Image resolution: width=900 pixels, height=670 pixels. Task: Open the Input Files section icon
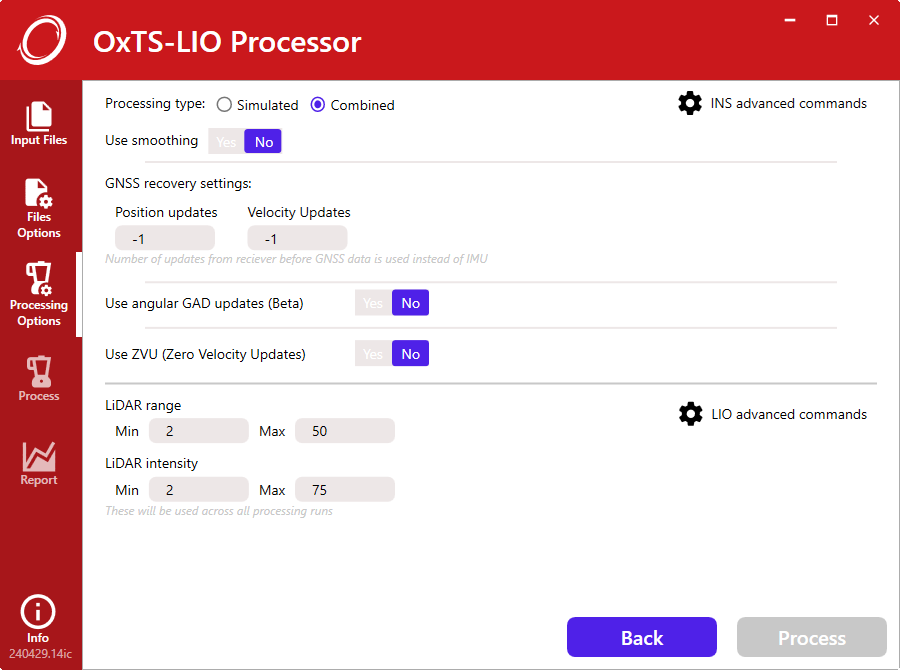38,115
